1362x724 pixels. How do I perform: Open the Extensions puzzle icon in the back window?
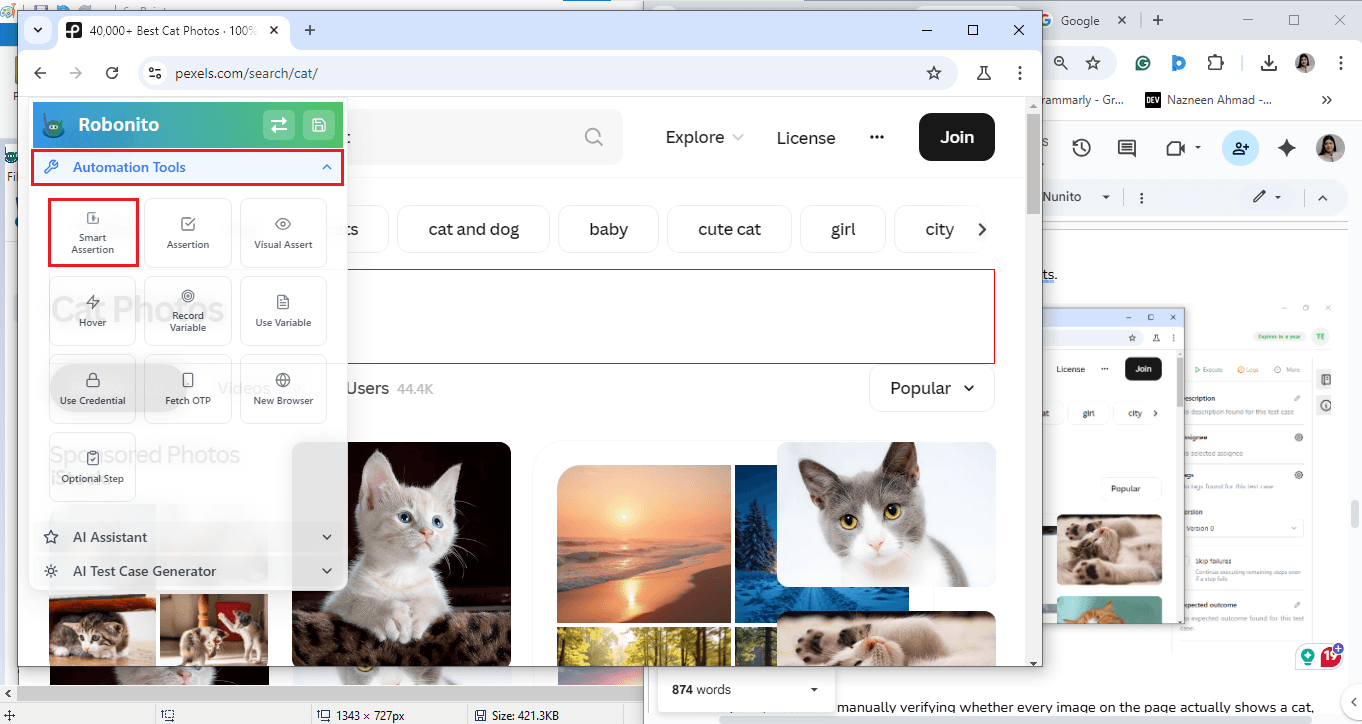[x=1215, y=63]
